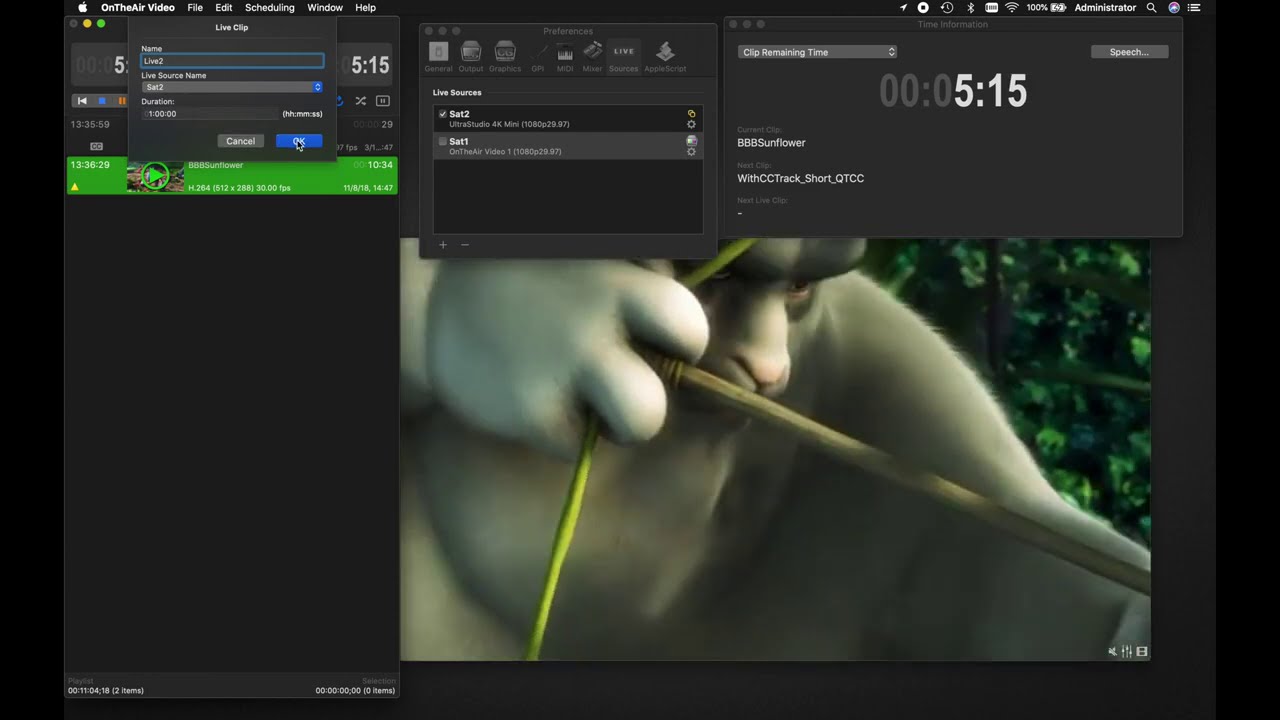Image resolution: width=1280 pixels, height=720 pixels.
Task: Toggle mute speaker icon on video preview
Action: pyautogui.click(x=1112, y=652)
